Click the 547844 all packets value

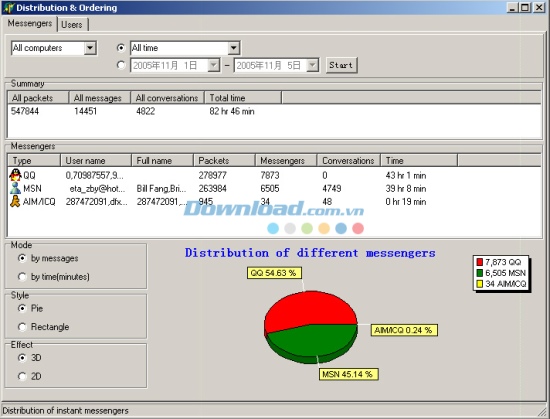[25, 111]
